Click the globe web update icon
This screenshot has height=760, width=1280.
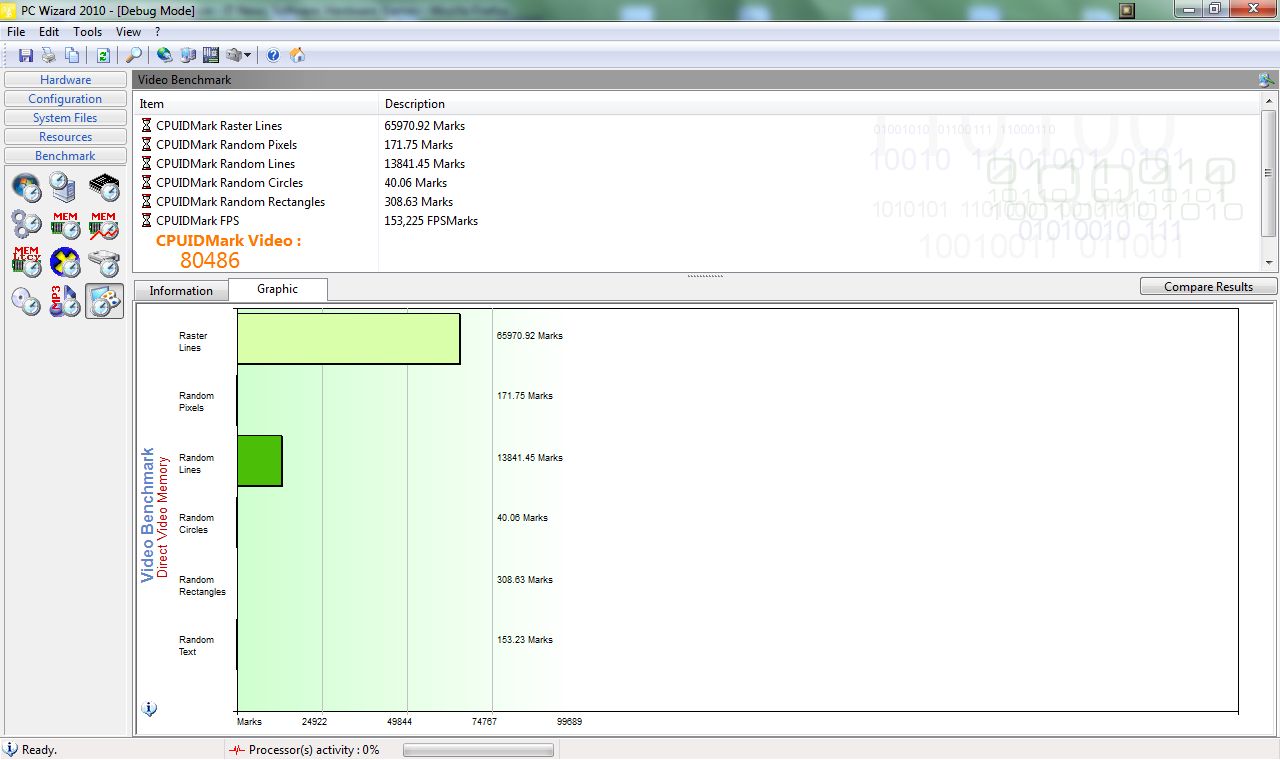[165, 55]
